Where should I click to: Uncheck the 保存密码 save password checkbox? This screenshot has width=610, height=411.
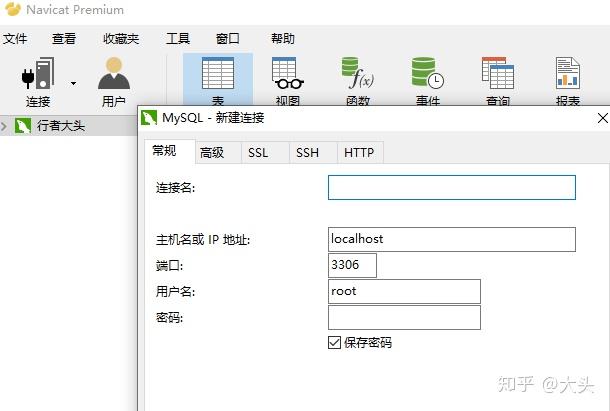point(334,342)
